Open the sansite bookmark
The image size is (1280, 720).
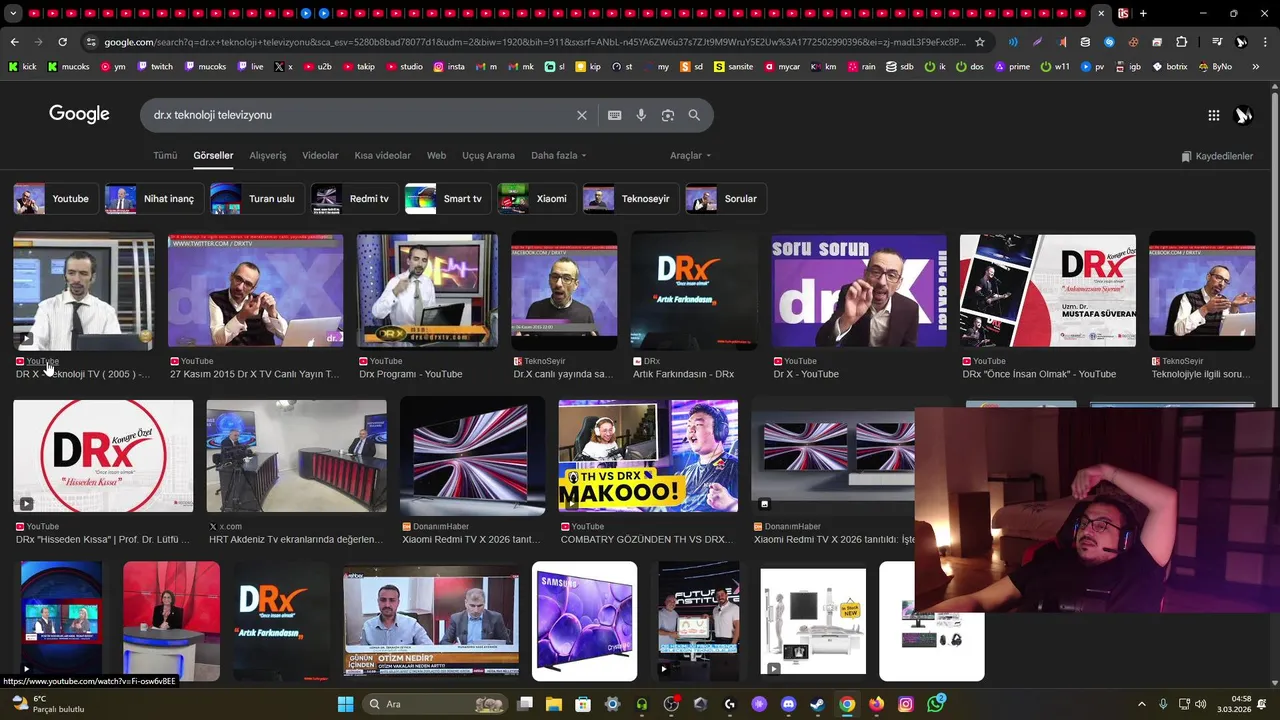[734, 66]
